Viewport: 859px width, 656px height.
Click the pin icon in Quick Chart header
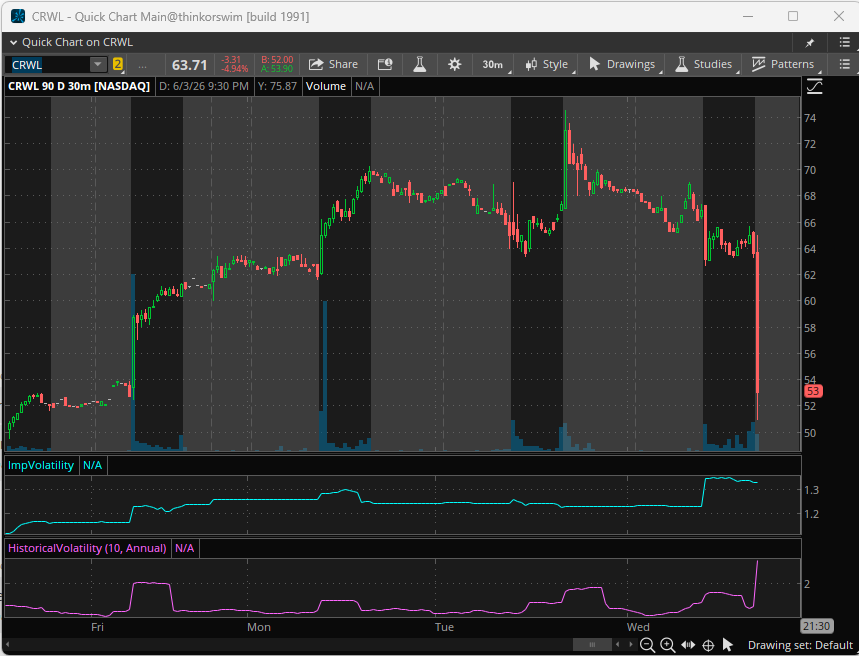coord(809,43)
